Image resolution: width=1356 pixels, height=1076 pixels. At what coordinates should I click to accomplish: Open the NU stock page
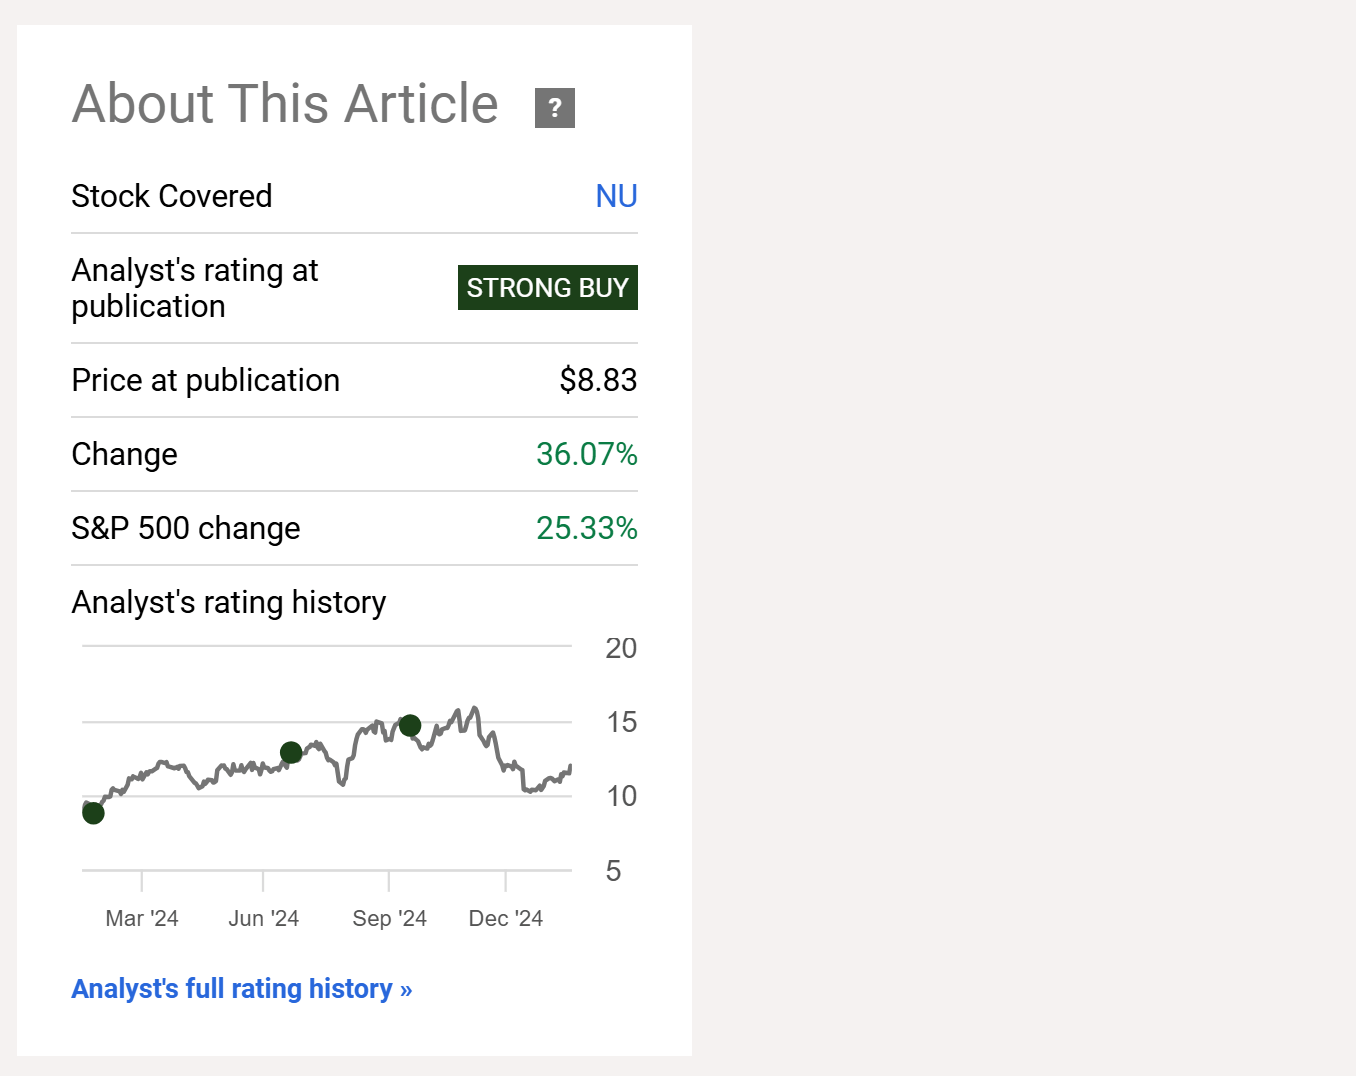[x=616, y=196]
